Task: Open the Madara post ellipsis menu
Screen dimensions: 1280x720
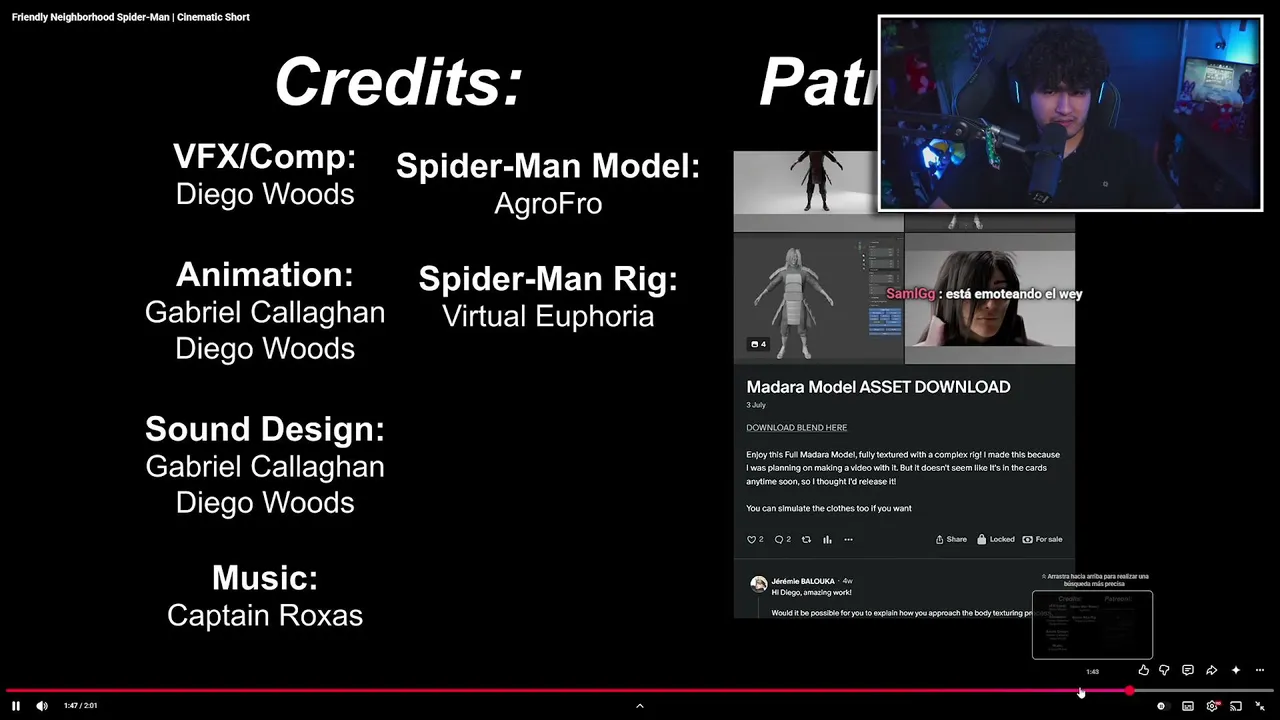Action: click(848, 540)
